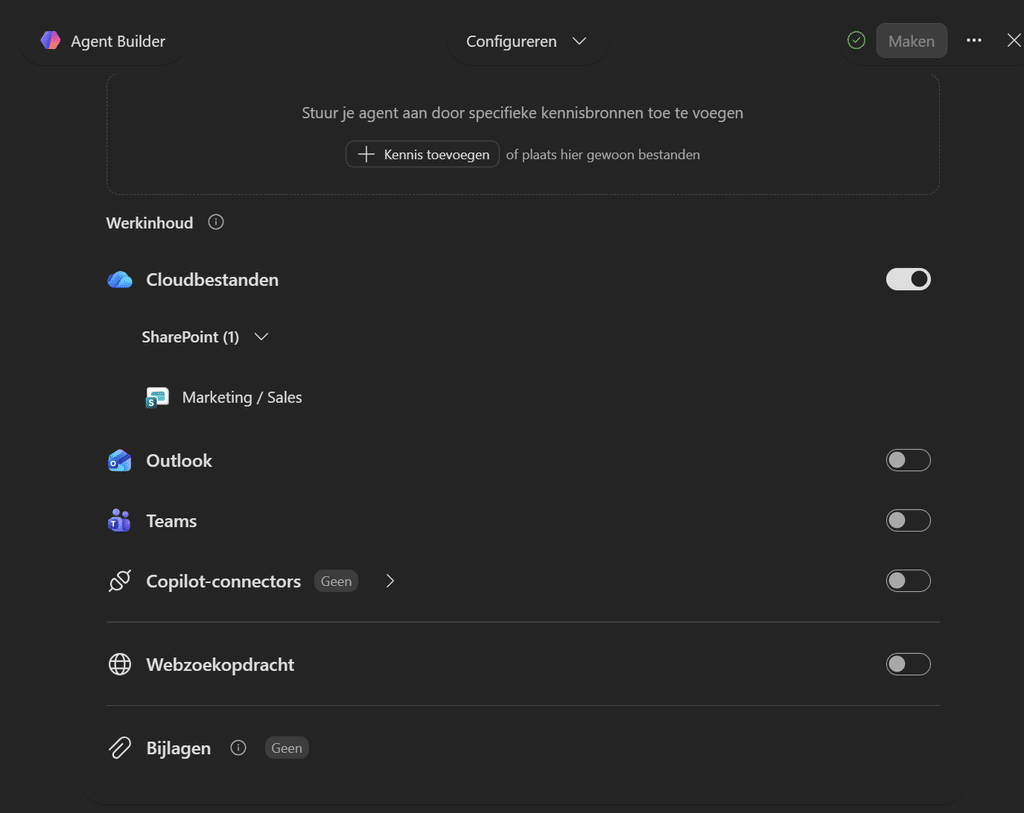
Task: Enable the Teams toggle
Action: tap(908, 520)
